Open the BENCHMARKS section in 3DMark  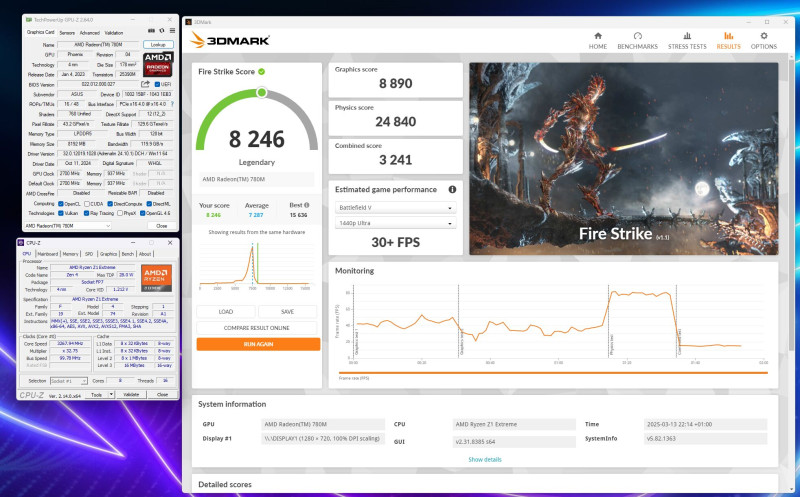coord(637,41)
